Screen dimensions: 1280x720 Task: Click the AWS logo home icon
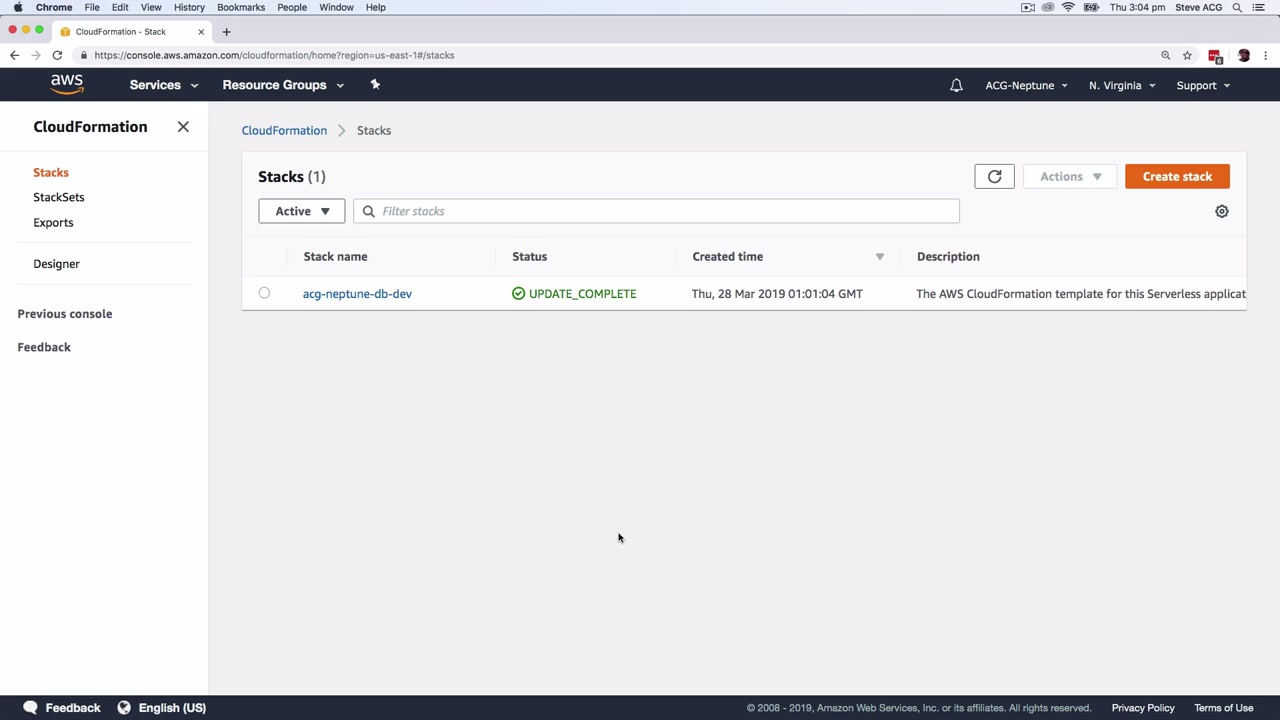tap(67, 85)
